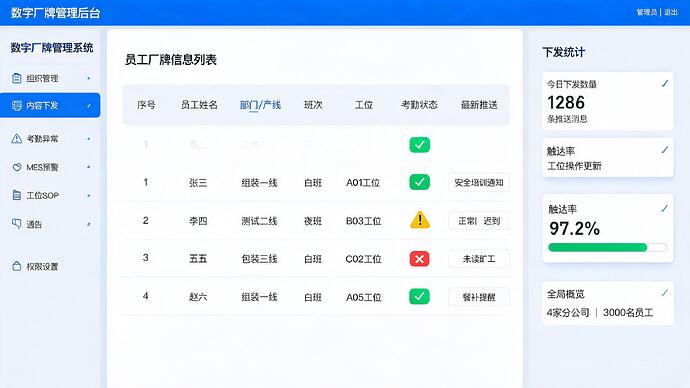Open the 安全培训通知 push button
690x388 pixels.
pos(479,183)
